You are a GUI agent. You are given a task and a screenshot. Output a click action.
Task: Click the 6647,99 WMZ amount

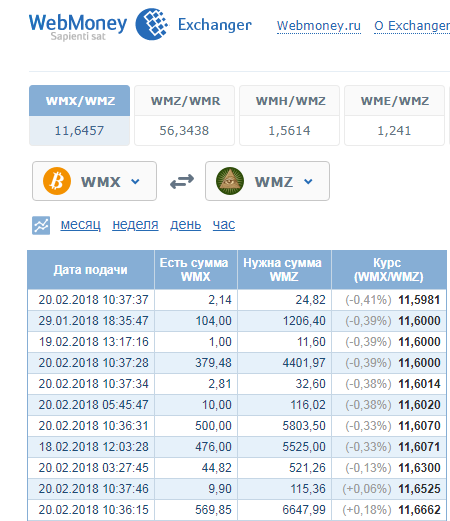(304, 510)
